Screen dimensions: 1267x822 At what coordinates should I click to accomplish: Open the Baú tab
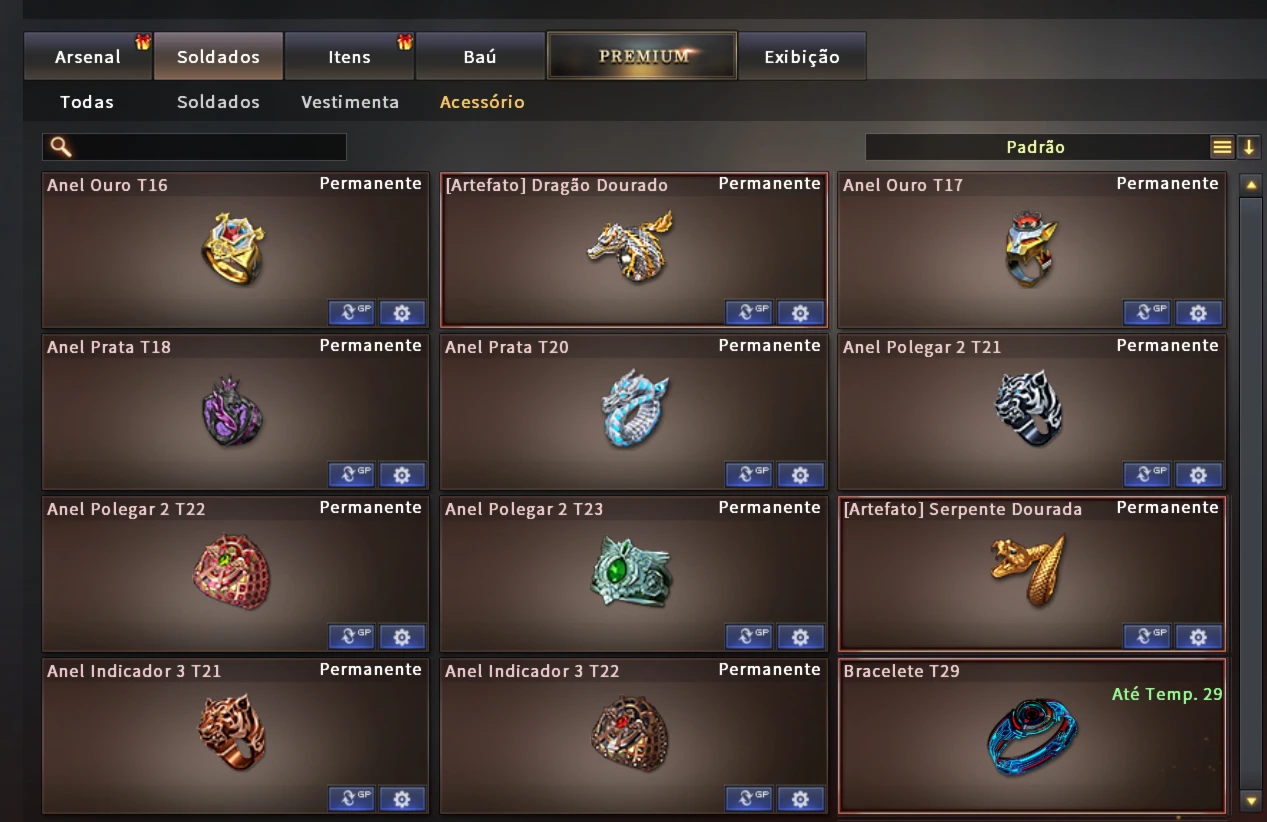[x=480, y=56]
